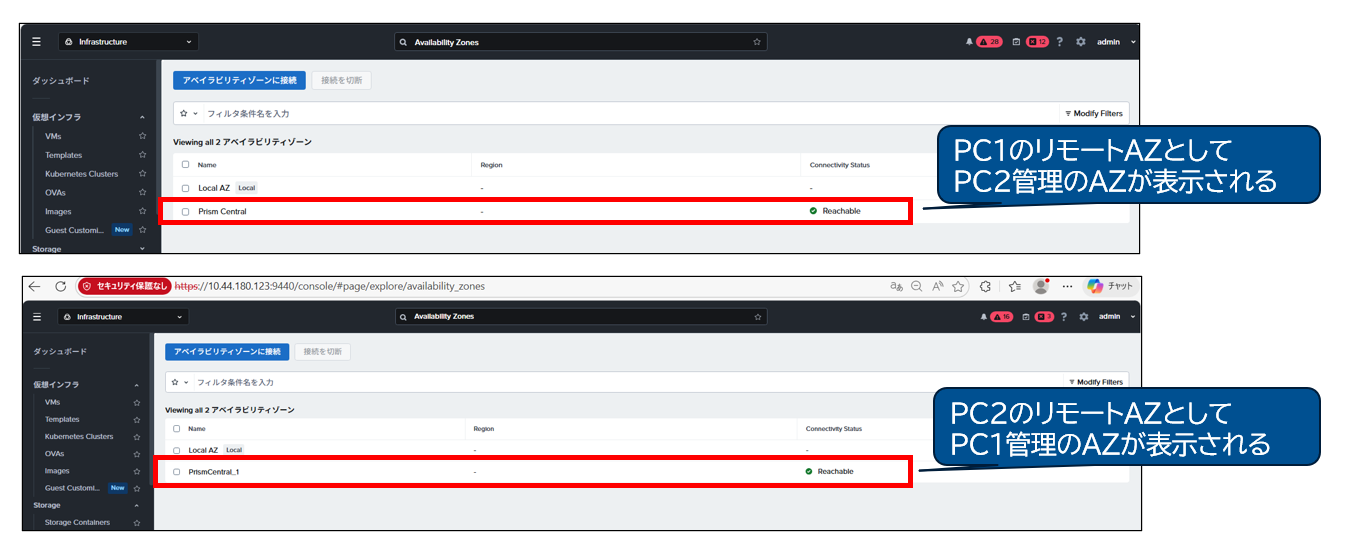Viewport: 1366px width, 548px height.
Task: Open the browser three-dot menu
Action: pos(1067,286)
